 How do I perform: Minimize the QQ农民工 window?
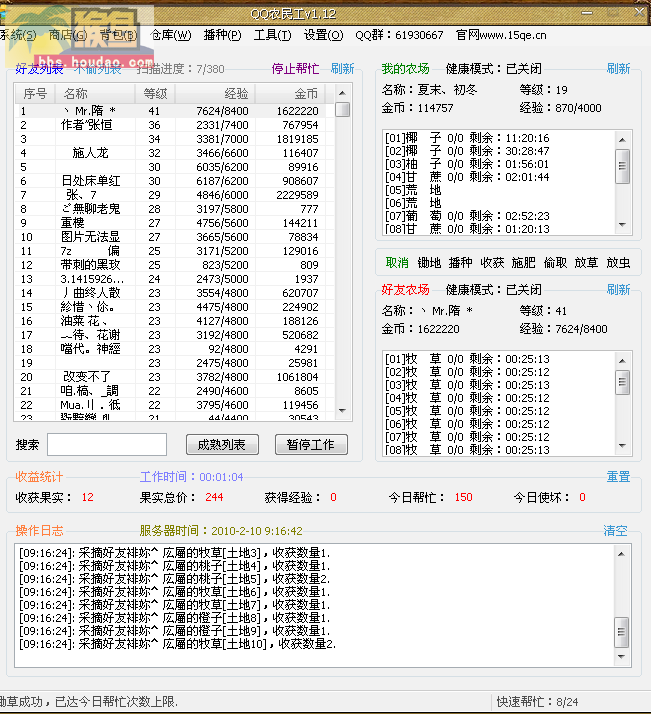coord(587,13)
